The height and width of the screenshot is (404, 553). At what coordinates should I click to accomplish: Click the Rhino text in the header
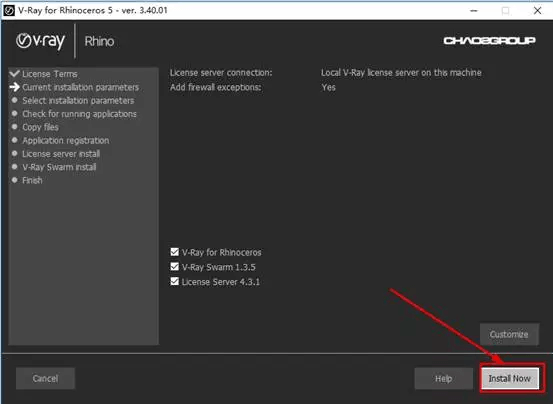[99, 41]
